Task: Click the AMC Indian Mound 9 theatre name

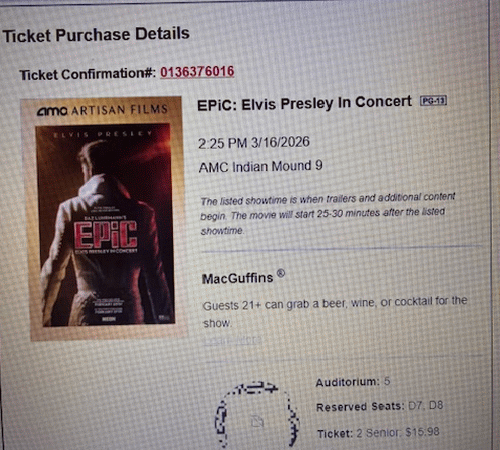Action: (260, 166)
